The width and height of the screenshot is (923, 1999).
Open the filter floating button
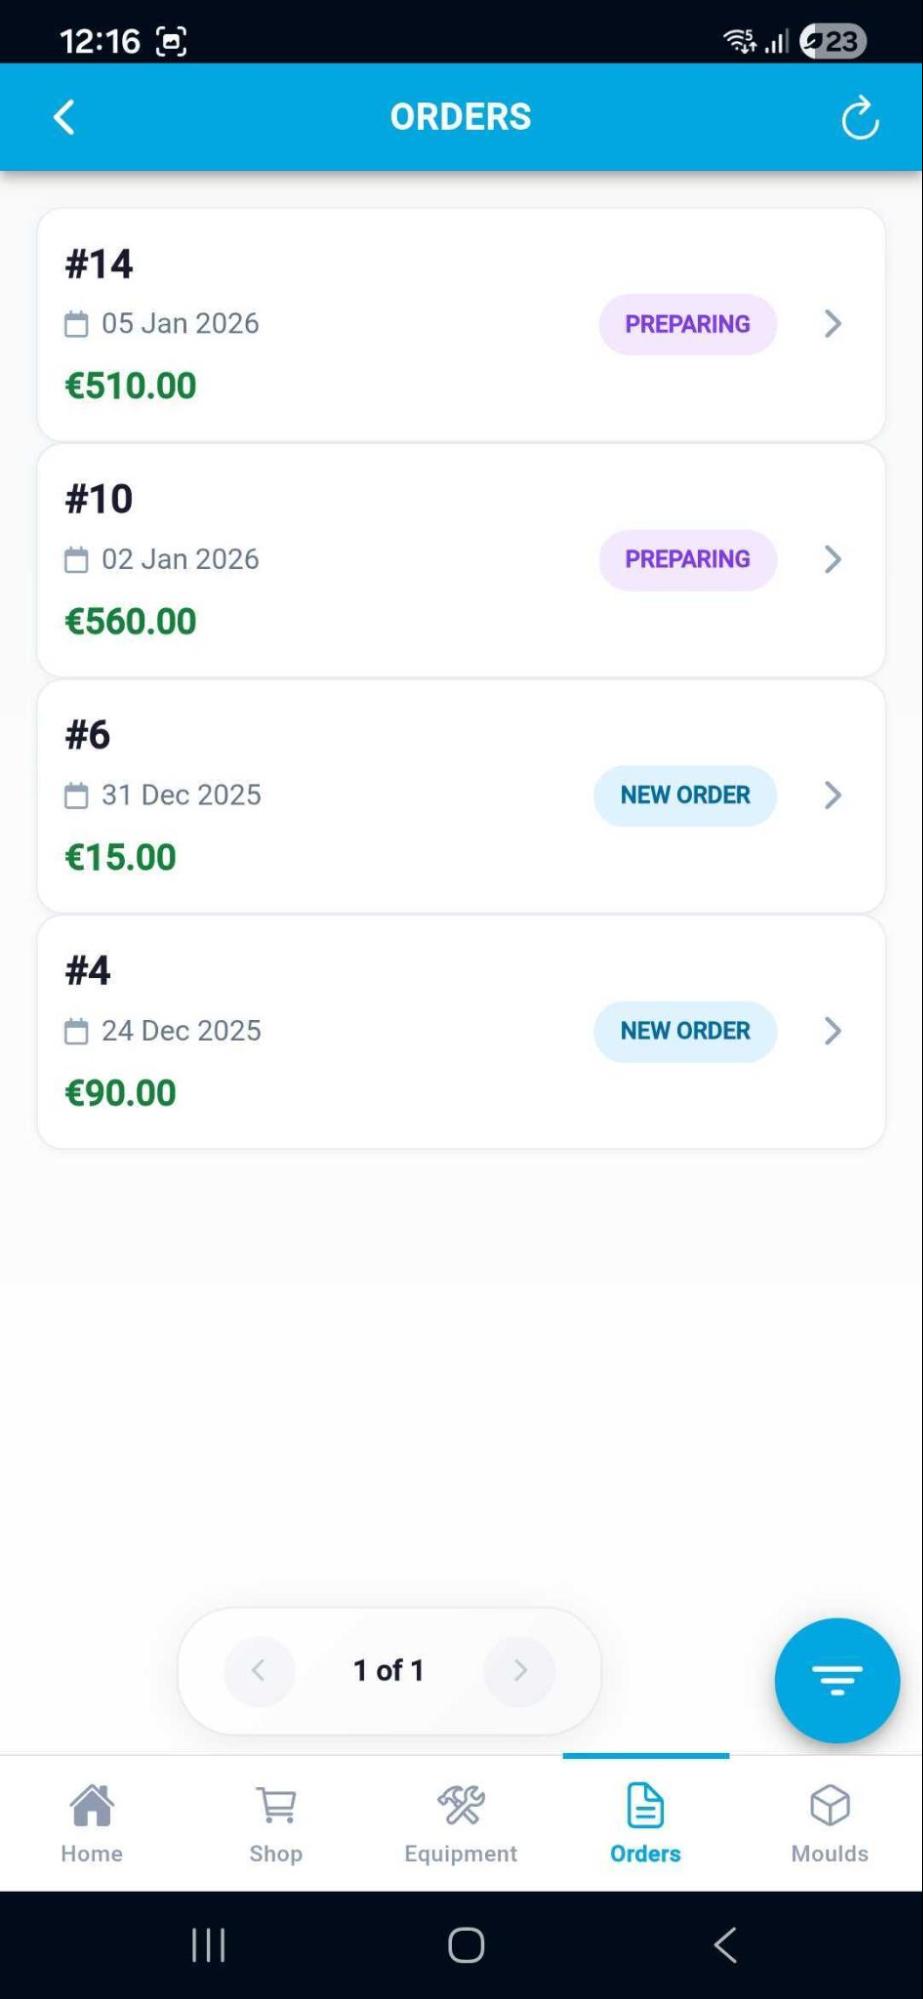(836, 1680)
